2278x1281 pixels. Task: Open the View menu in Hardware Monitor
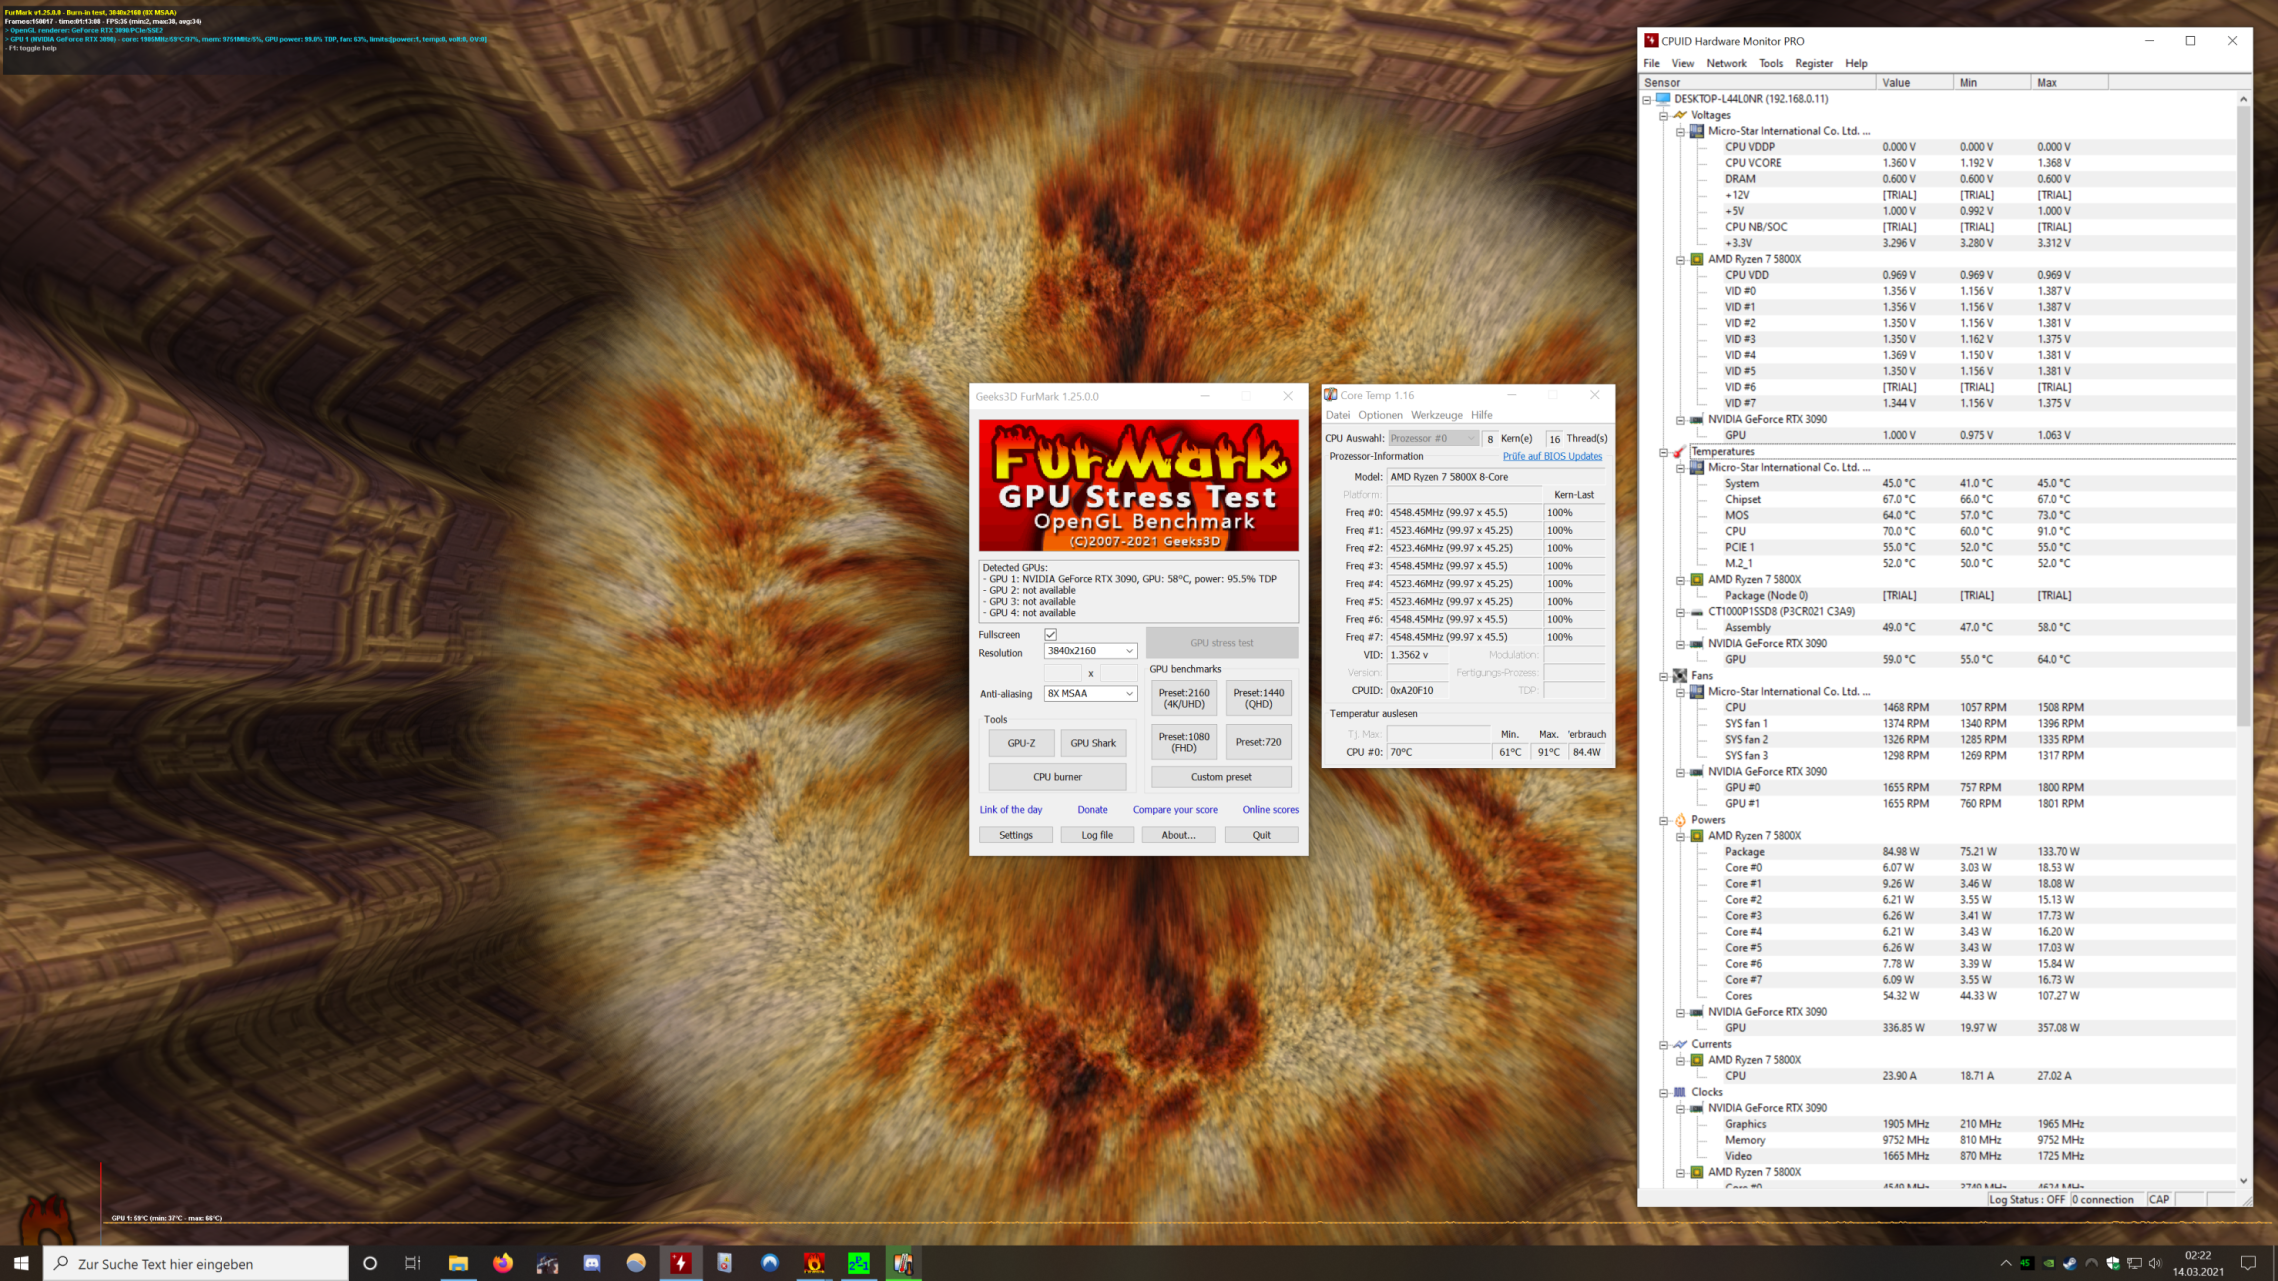tap(1683, 63)
